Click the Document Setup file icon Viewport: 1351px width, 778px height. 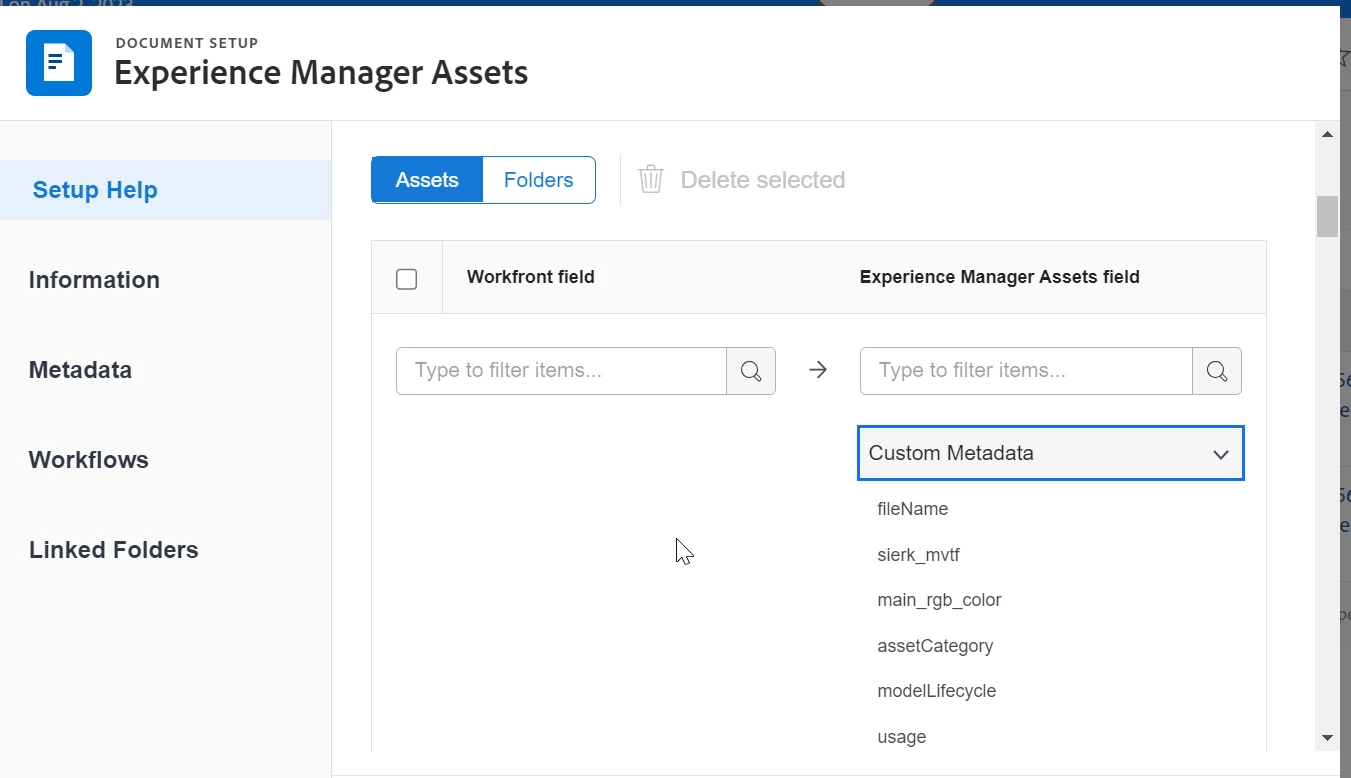59,63
